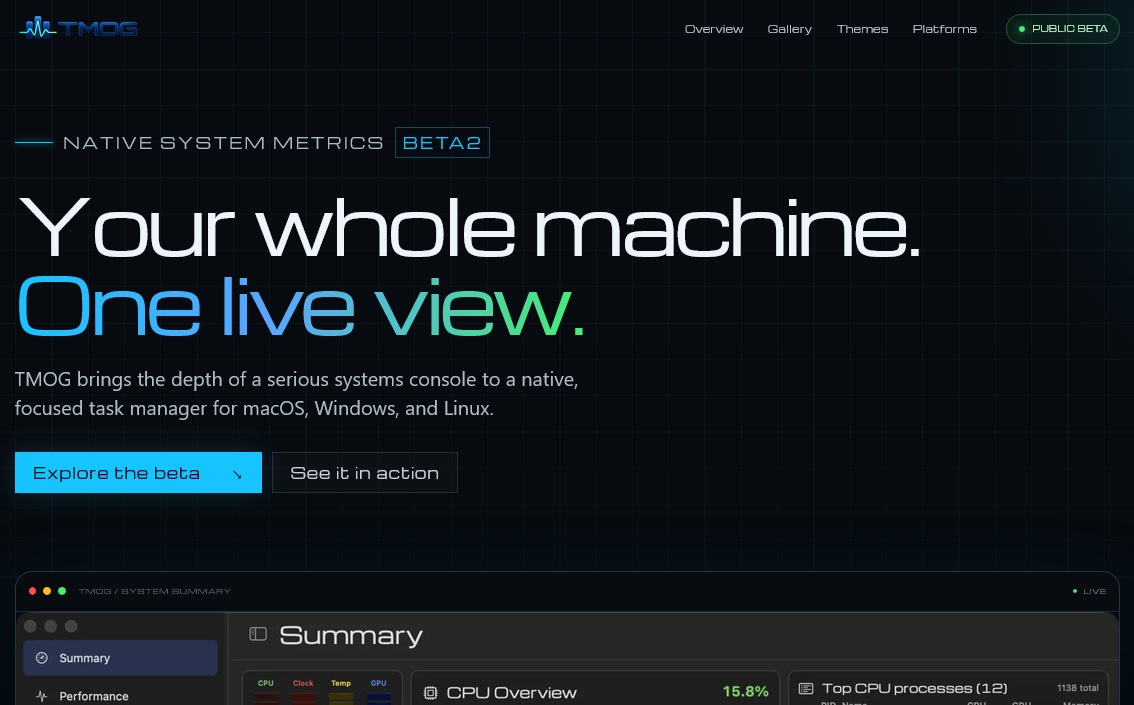Click the large Summary page heading
The image size is (1134, 705).
pyautogui.click(x=351, y=635)
